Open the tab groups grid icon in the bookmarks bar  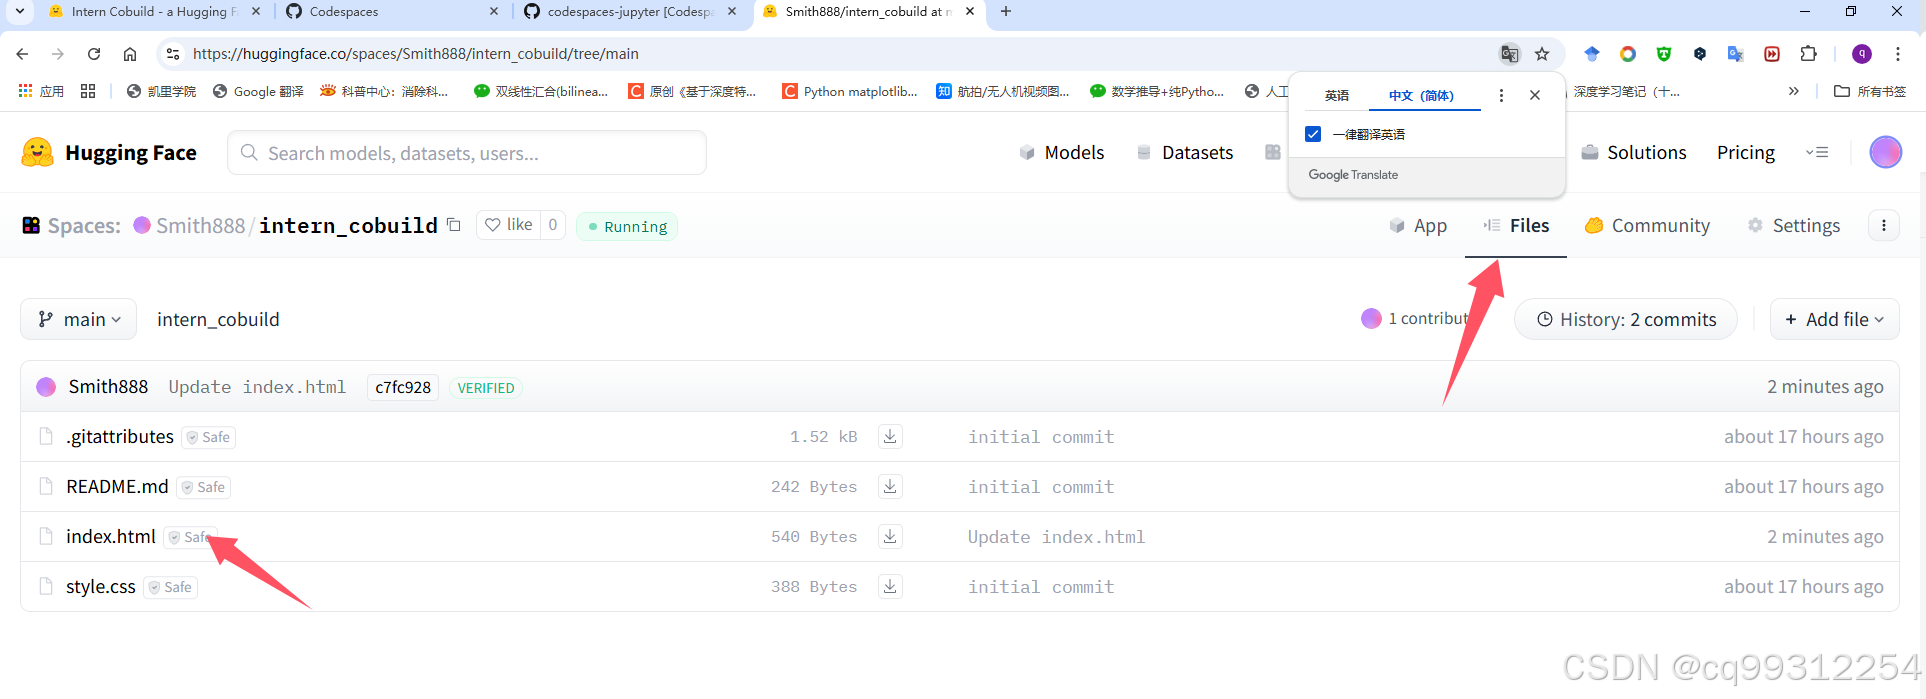click(x=88, y=91)
